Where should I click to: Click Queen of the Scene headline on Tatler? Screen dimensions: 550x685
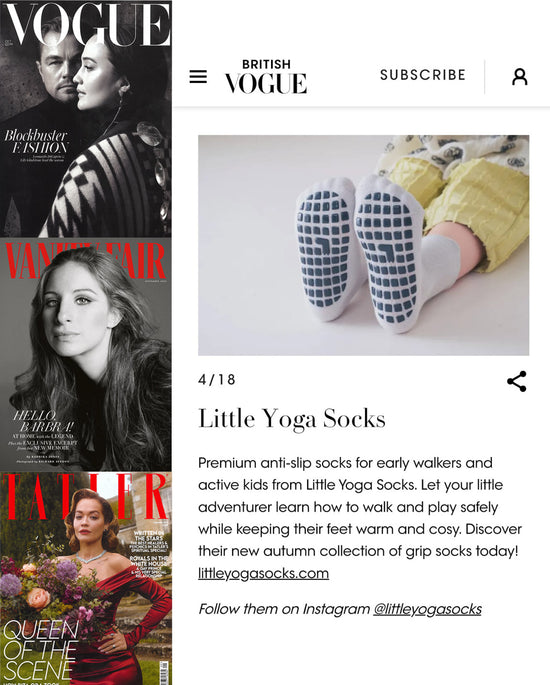(41, 650)
